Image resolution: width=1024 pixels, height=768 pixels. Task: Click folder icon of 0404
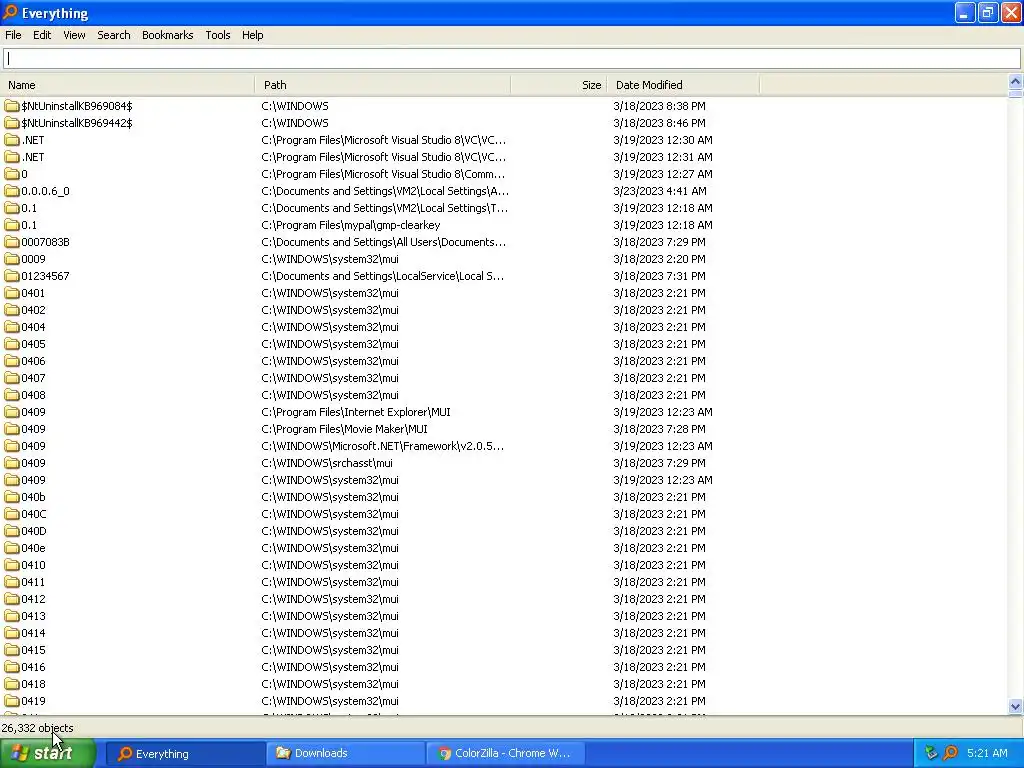[x=12, y=327]
